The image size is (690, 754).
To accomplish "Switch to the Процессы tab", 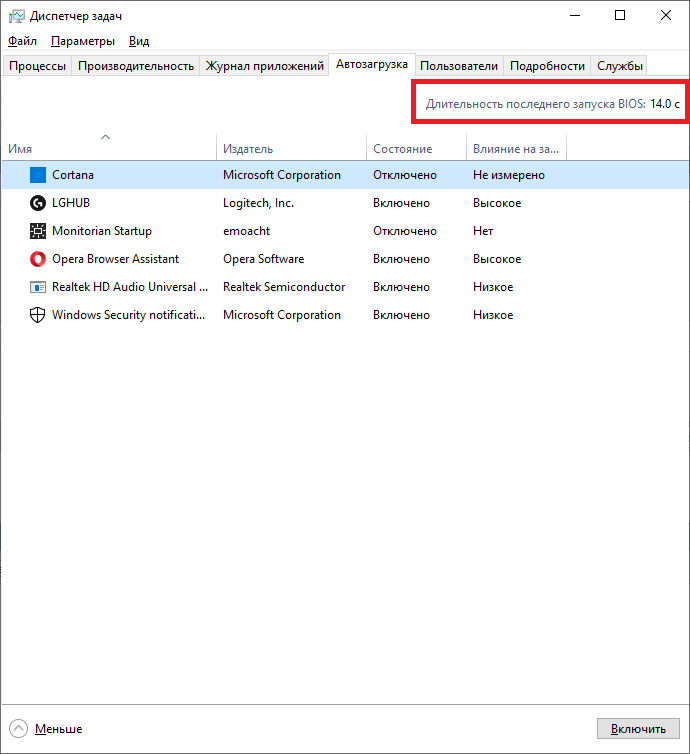I will pyautogui.click(x=38, y=66).
